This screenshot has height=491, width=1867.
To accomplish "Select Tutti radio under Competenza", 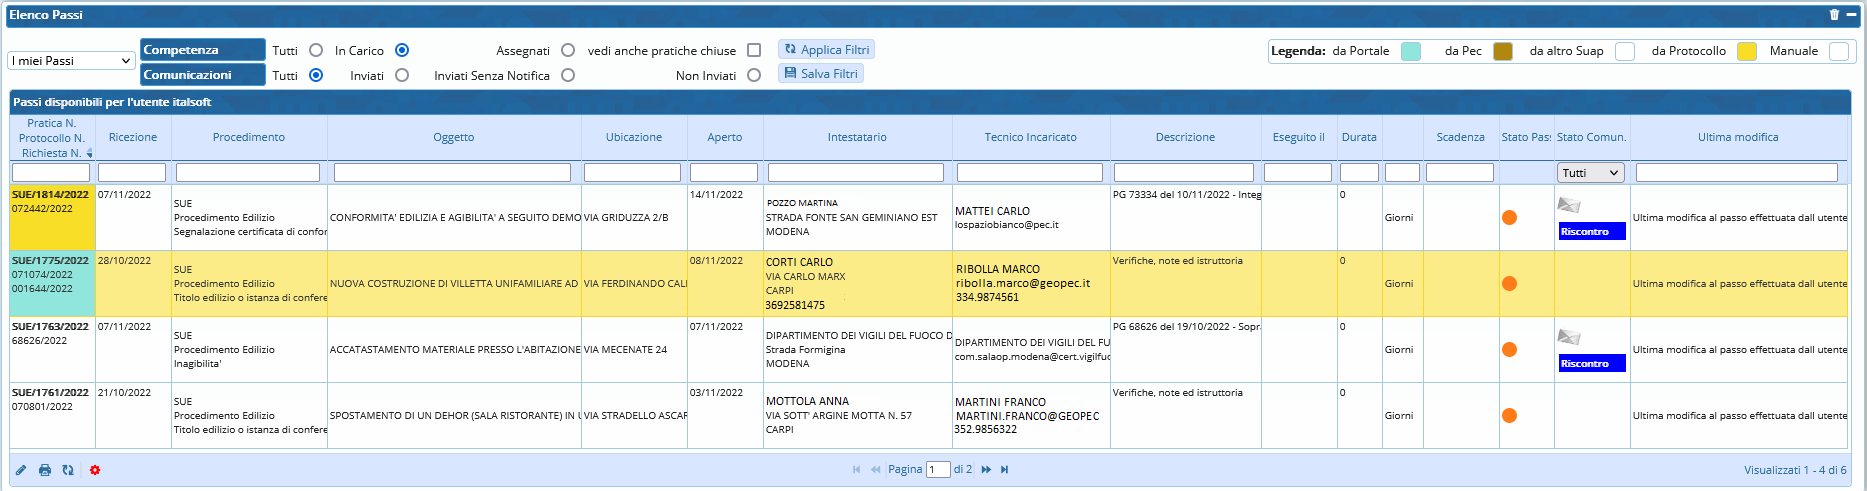I will pos(316,50).
